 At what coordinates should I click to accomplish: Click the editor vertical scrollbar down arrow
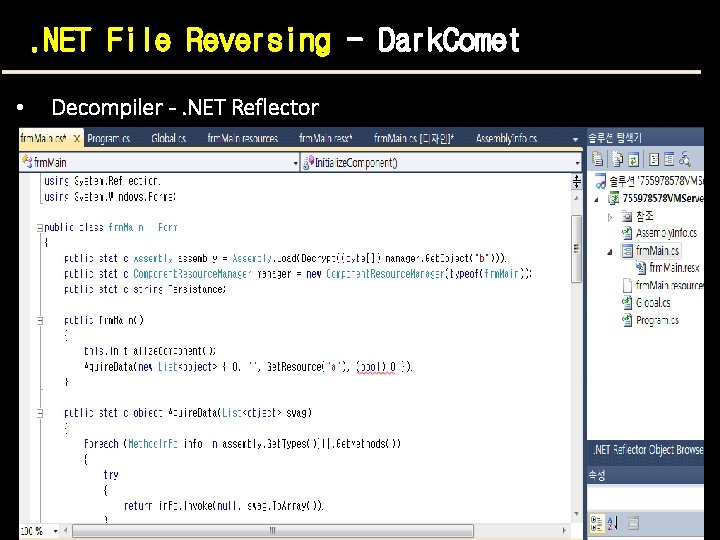[x=576, y=513]
